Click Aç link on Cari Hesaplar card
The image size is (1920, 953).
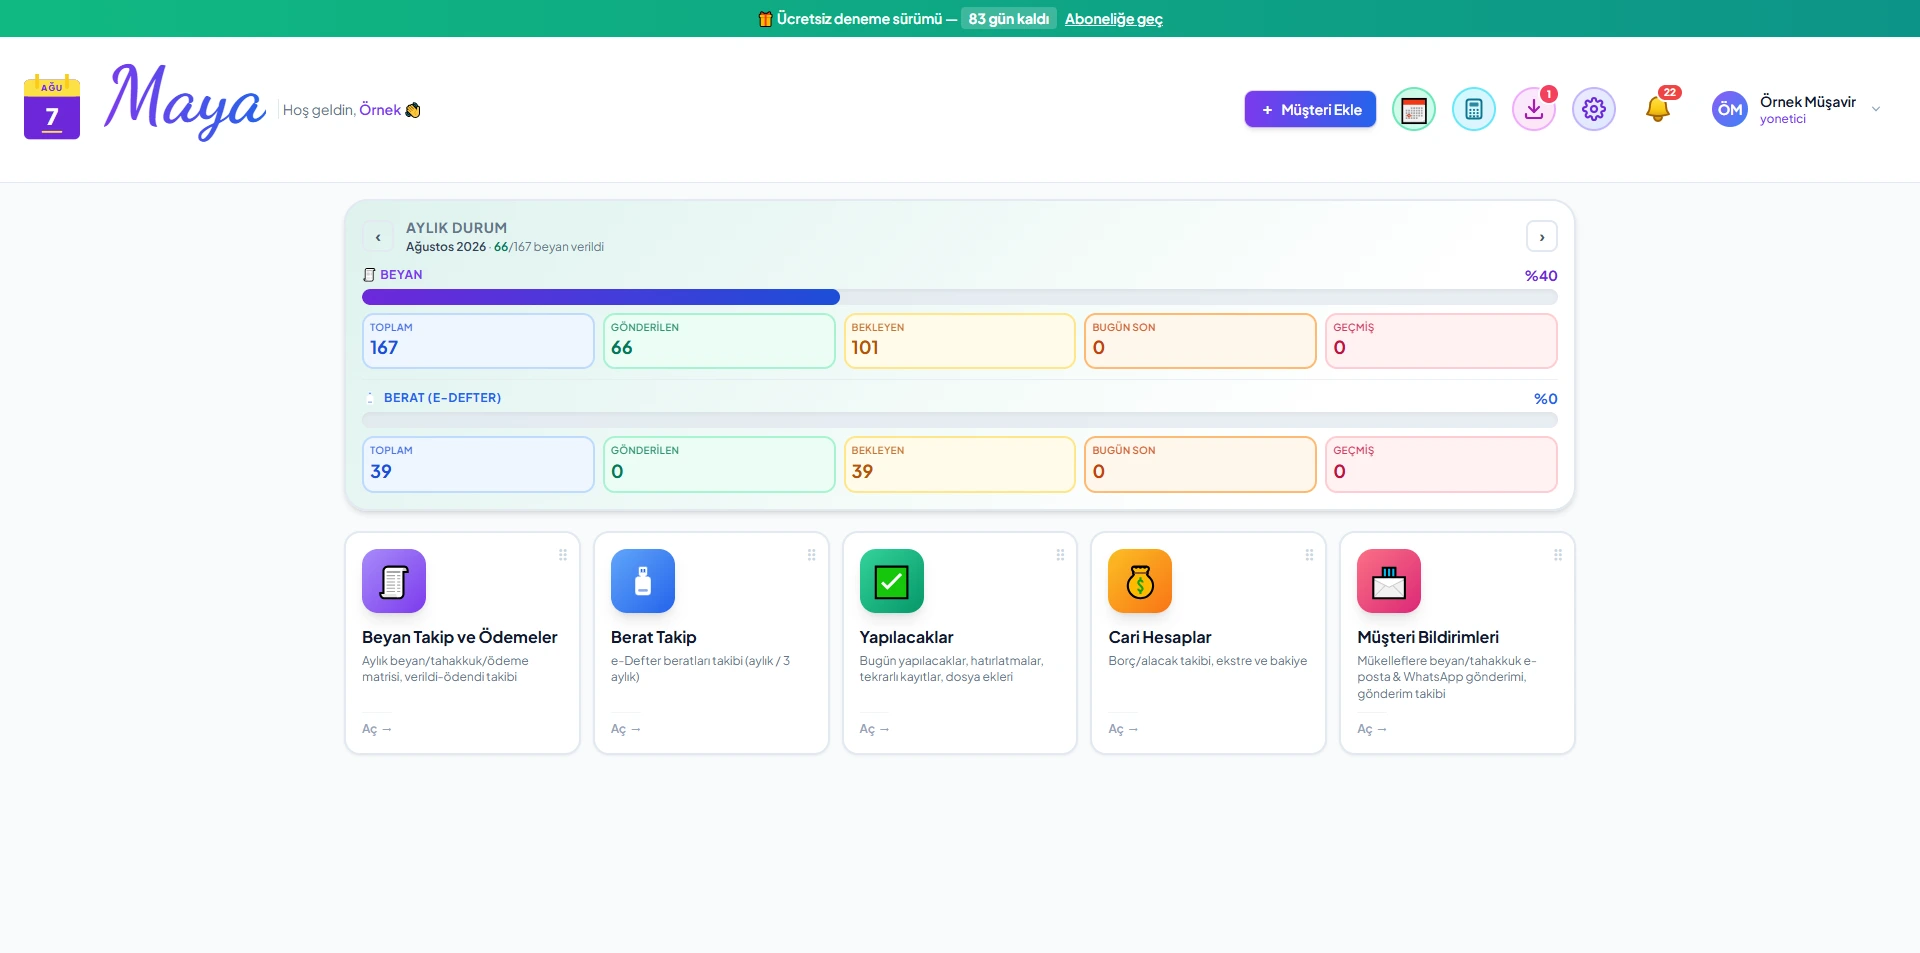pos(1123,729)
